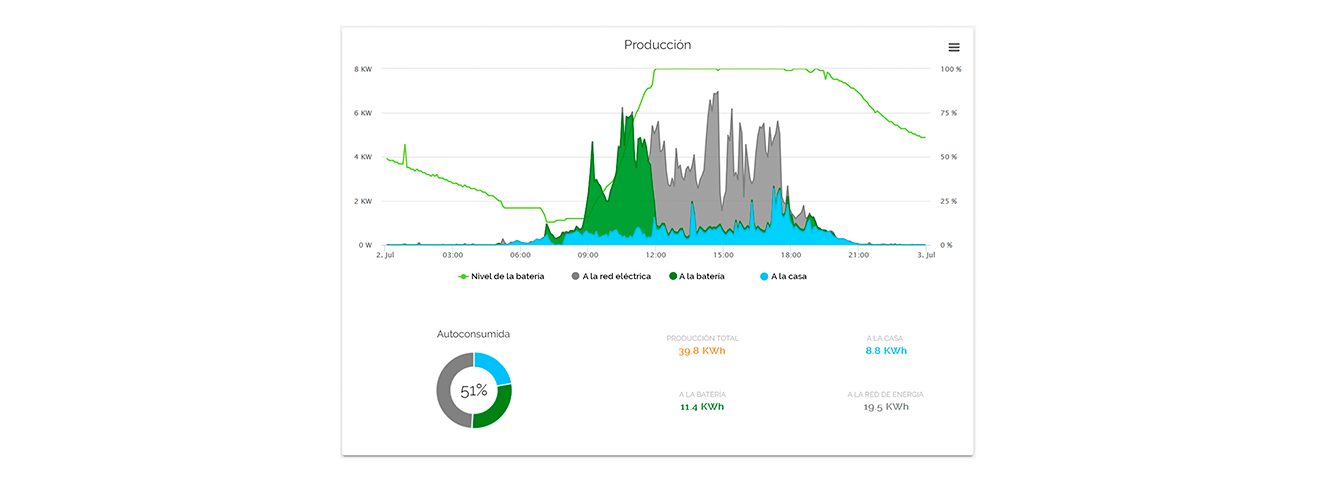The height and width of the screenshot is (480, 1318).
Task: Click the dark green 'A la batería' legend dot
Action: point(673,276)
